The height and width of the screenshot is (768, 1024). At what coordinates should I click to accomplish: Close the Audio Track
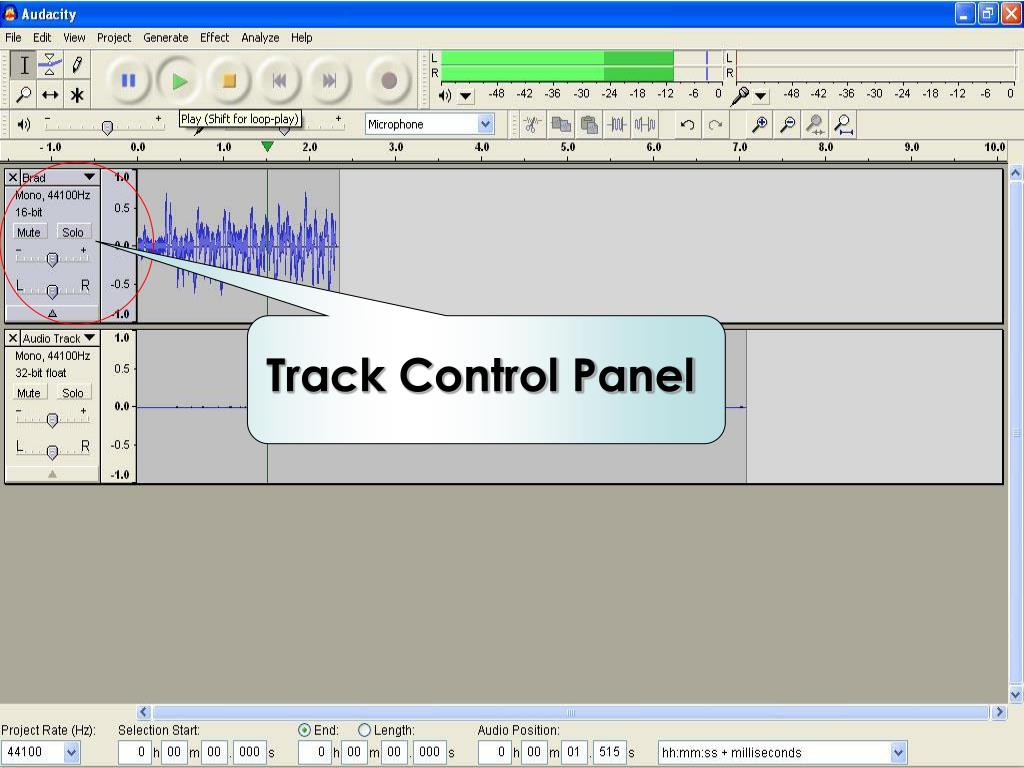tap(12, 338)
